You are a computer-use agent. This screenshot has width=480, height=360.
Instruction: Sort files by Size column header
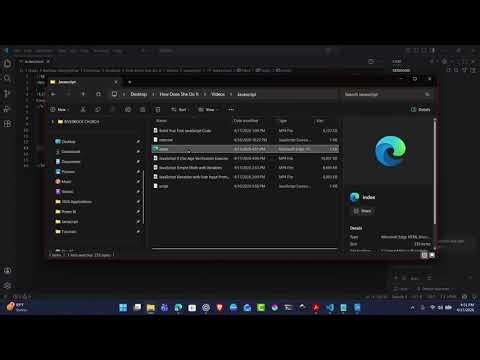[x=320, y=121]
